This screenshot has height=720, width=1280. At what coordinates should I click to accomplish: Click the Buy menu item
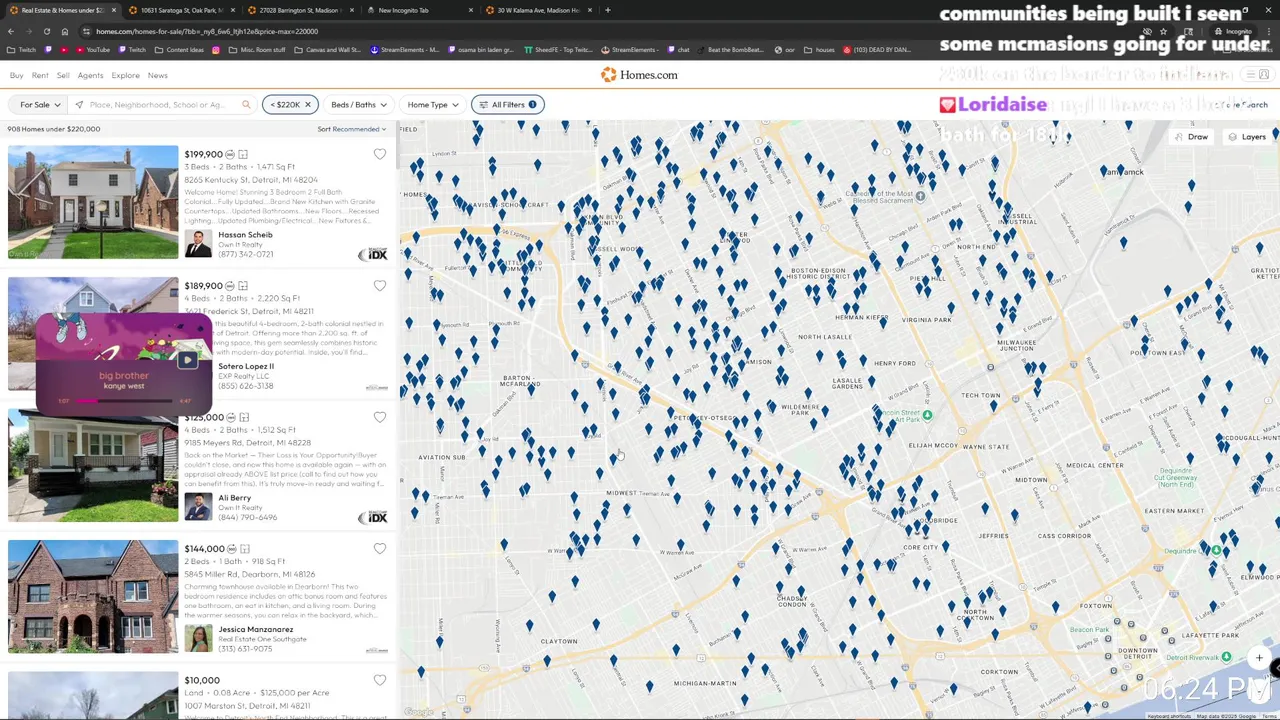[16, 75]
